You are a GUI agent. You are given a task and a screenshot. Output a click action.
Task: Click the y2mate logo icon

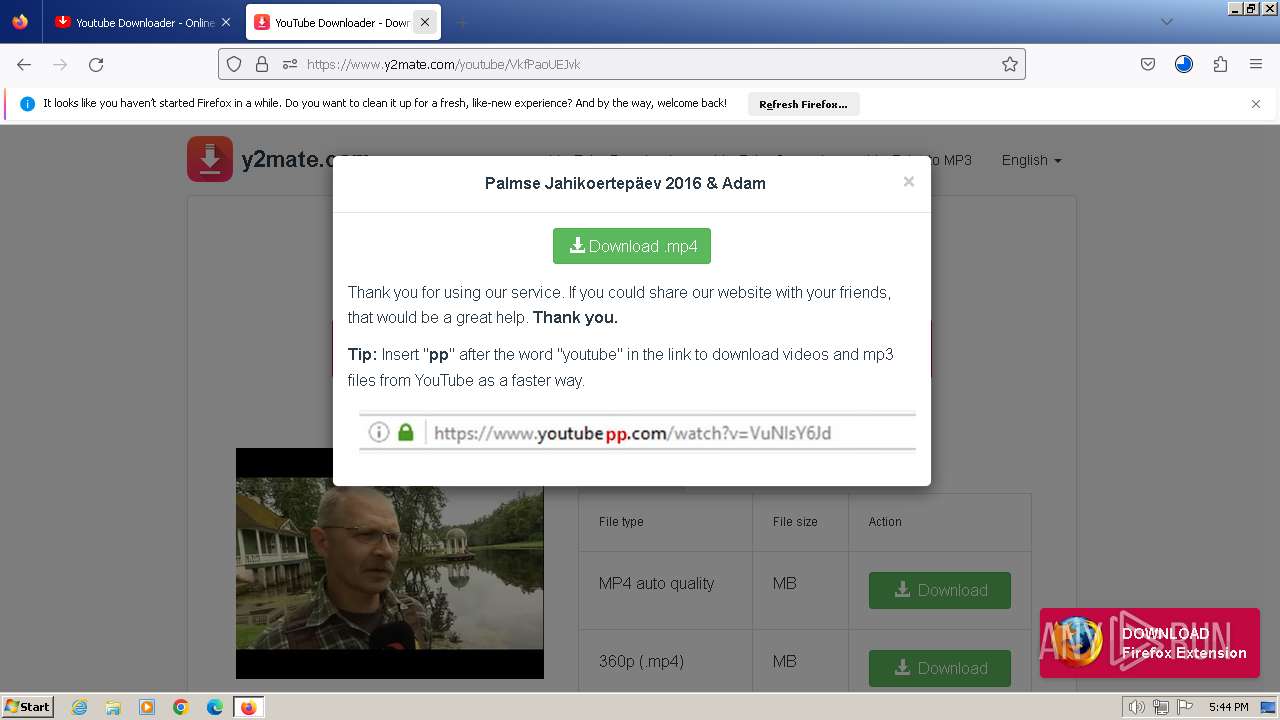pos(210,159)
